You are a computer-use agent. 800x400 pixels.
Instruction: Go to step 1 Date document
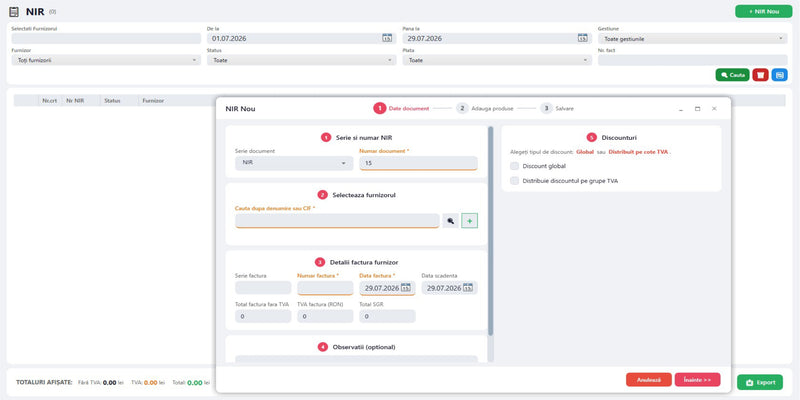[x=402, y=108]
